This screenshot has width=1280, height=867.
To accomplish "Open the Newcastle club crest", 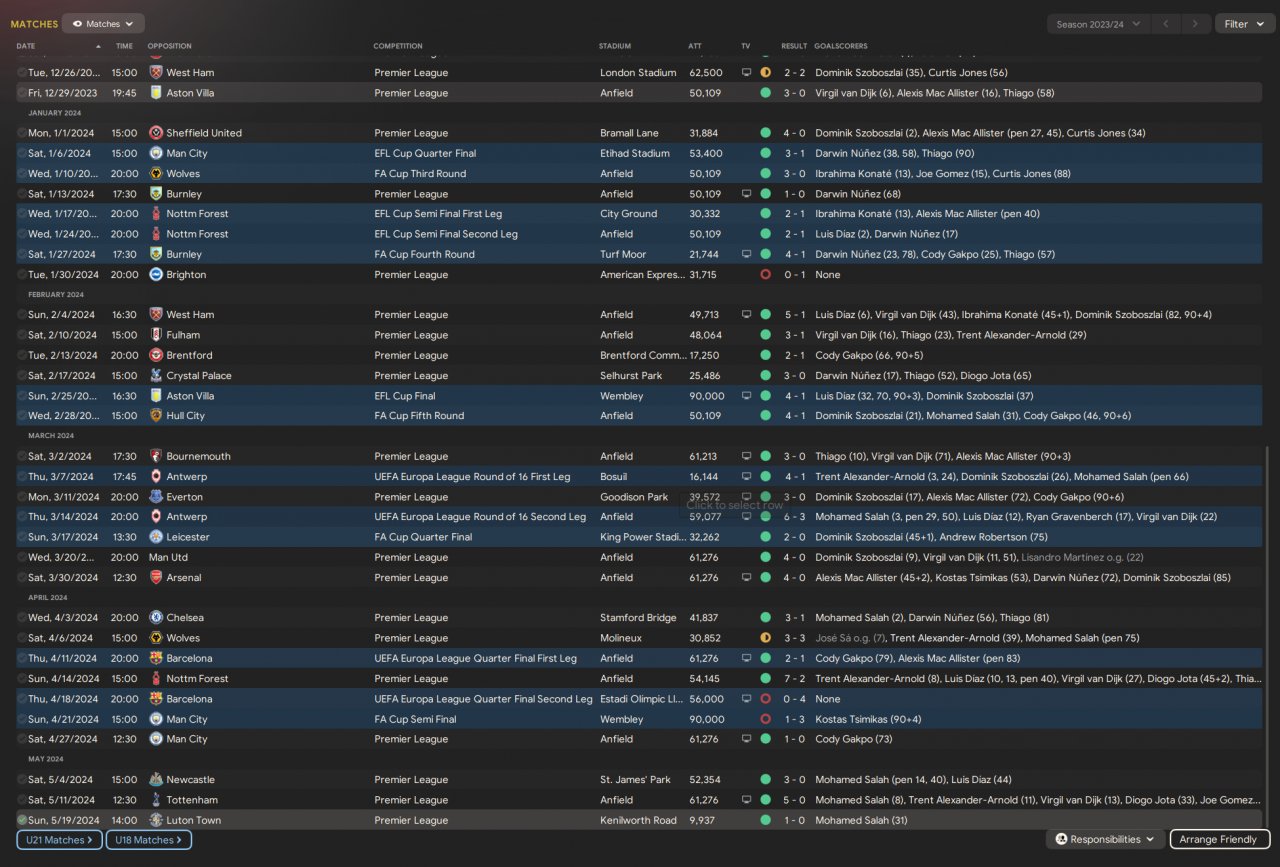I will 155,780.
